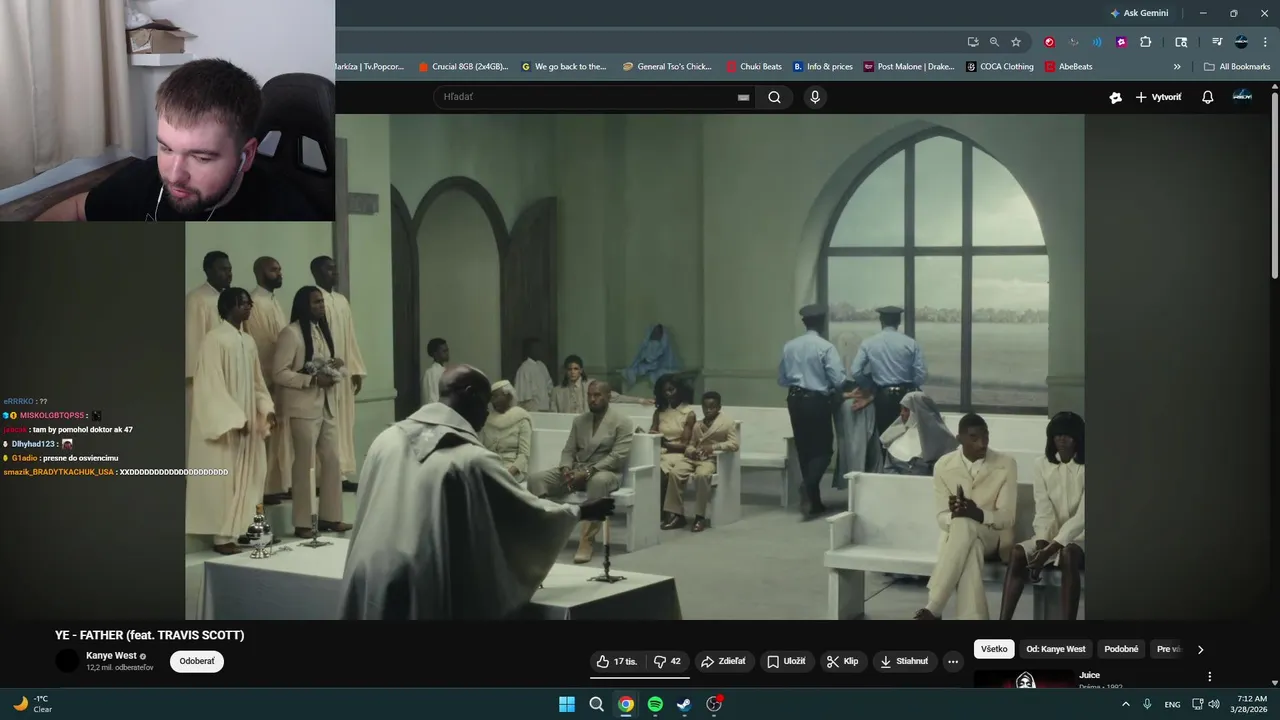1280x720 pixels.
Task: Open the Chrome Extensions puzzle icon
Action: pos(1146,42)
